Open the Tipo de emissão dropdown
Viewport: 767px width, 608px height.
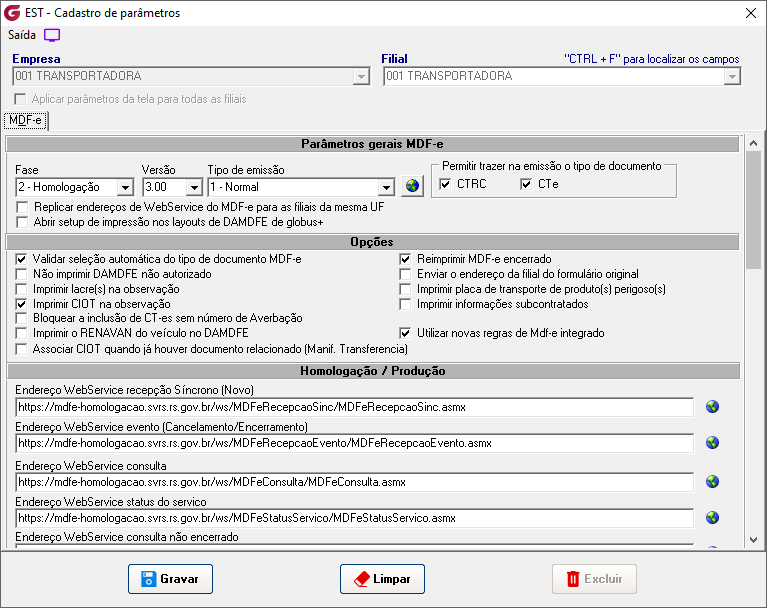pyautogui.click(x=386, y=187)
